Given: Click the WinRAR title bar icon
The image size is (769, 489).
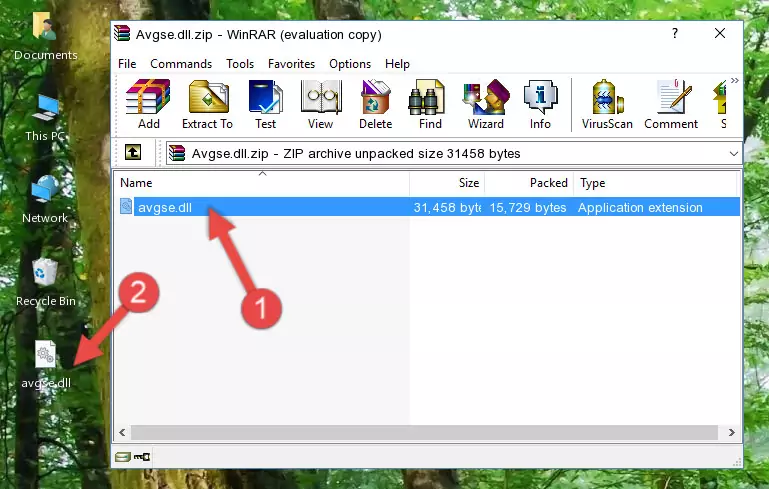Looking at the screenshot, I should point(122,34).
